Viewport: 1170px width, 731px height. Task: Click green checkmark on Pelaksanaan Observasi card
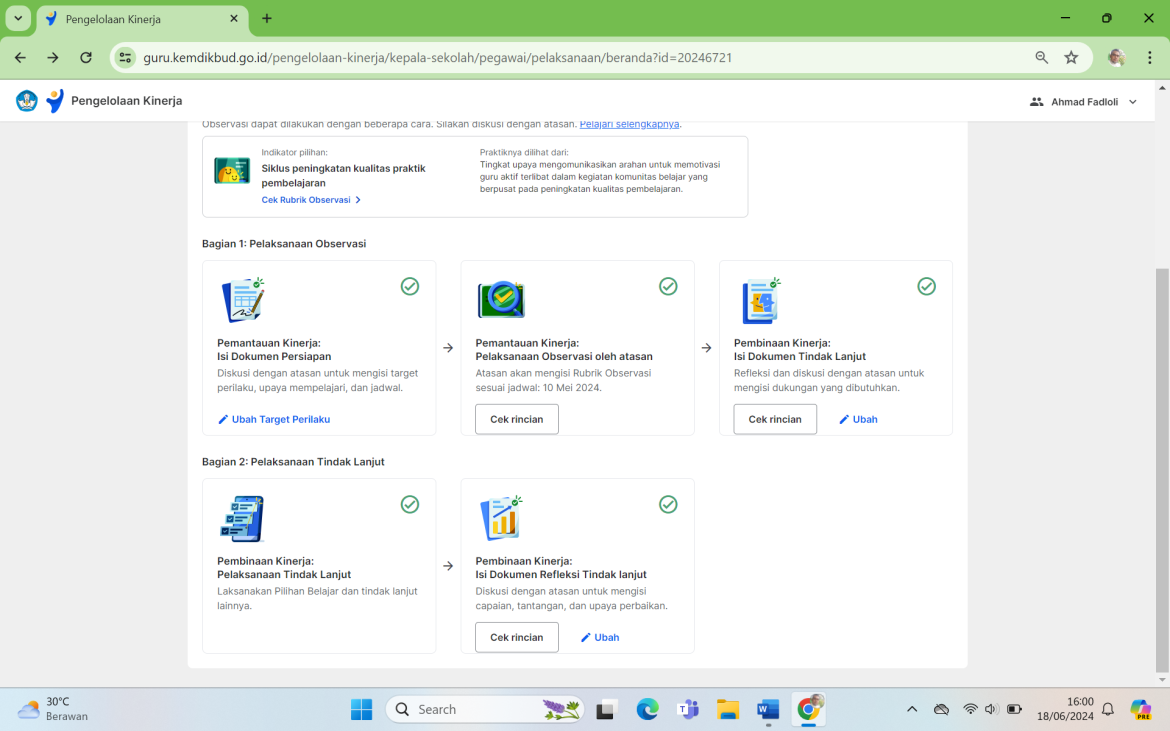tap(668, 287)
